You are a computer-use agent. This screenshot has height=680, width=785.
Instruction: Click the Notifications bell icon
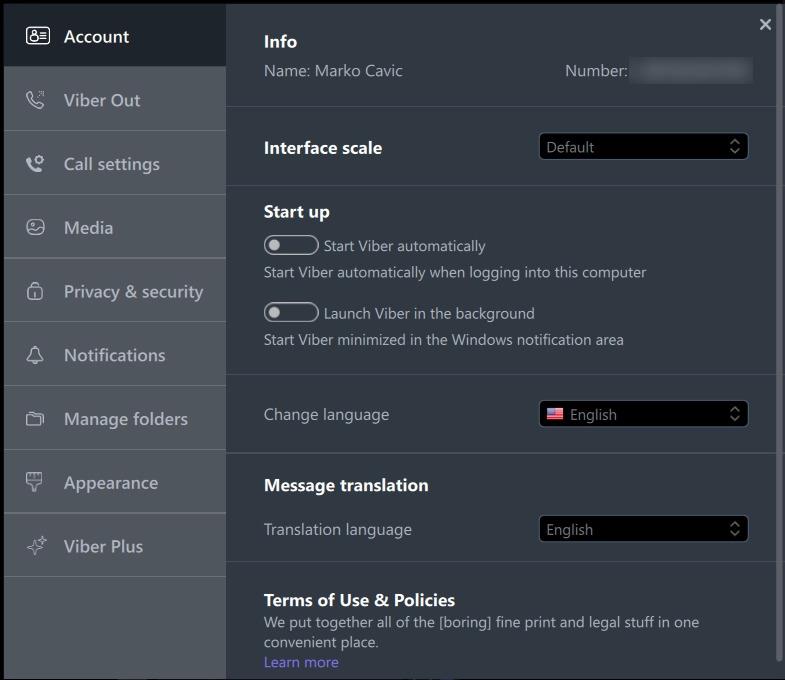click(36, 355)
